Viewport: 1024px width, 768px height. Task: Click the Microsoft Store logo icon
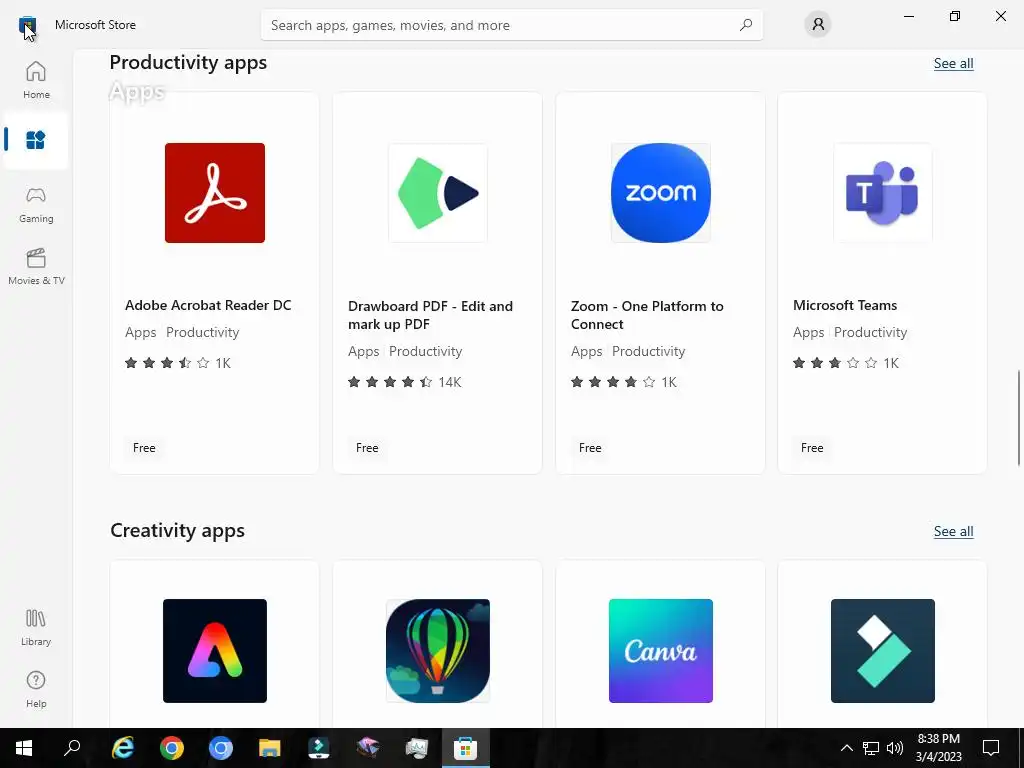coord(27,25)
